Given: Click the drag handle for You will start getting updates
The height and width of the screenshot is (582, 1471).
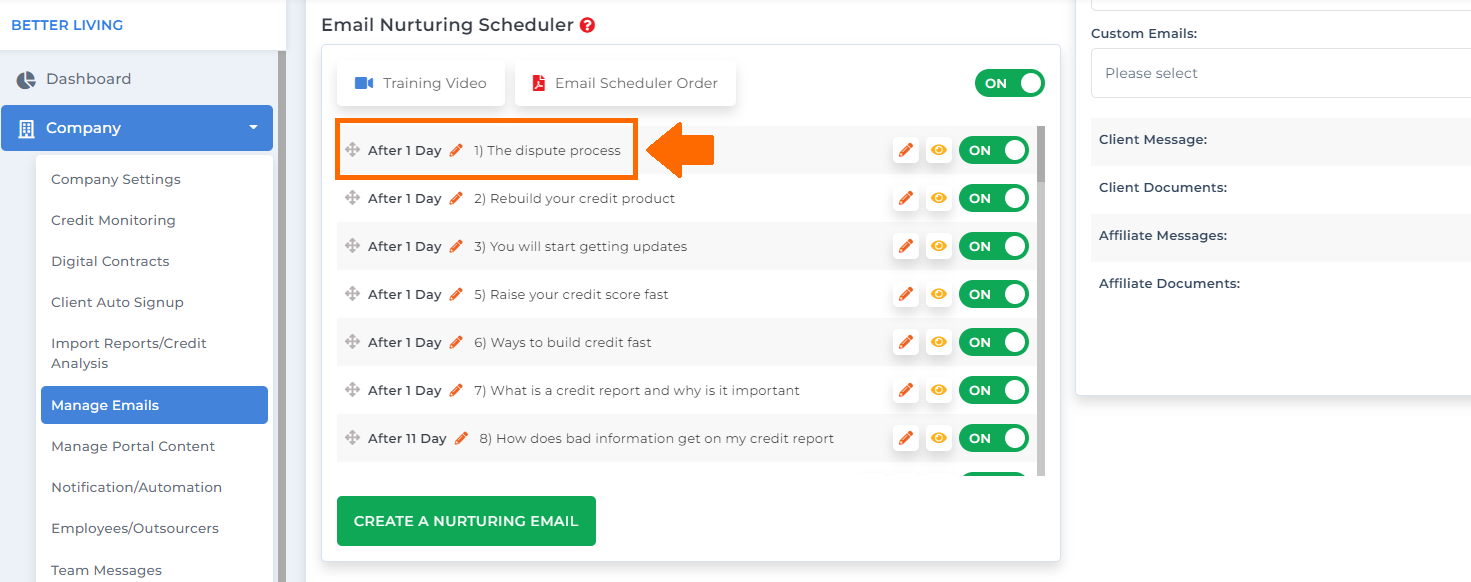Looking at the screenshot, I should tap(352, 246).
